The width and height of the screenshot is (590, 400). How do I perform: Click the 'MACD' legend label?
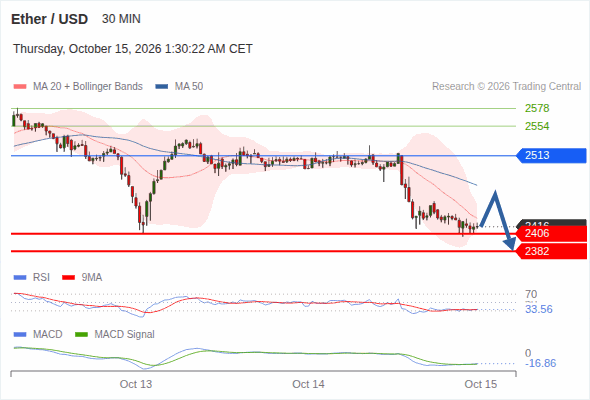48,335
